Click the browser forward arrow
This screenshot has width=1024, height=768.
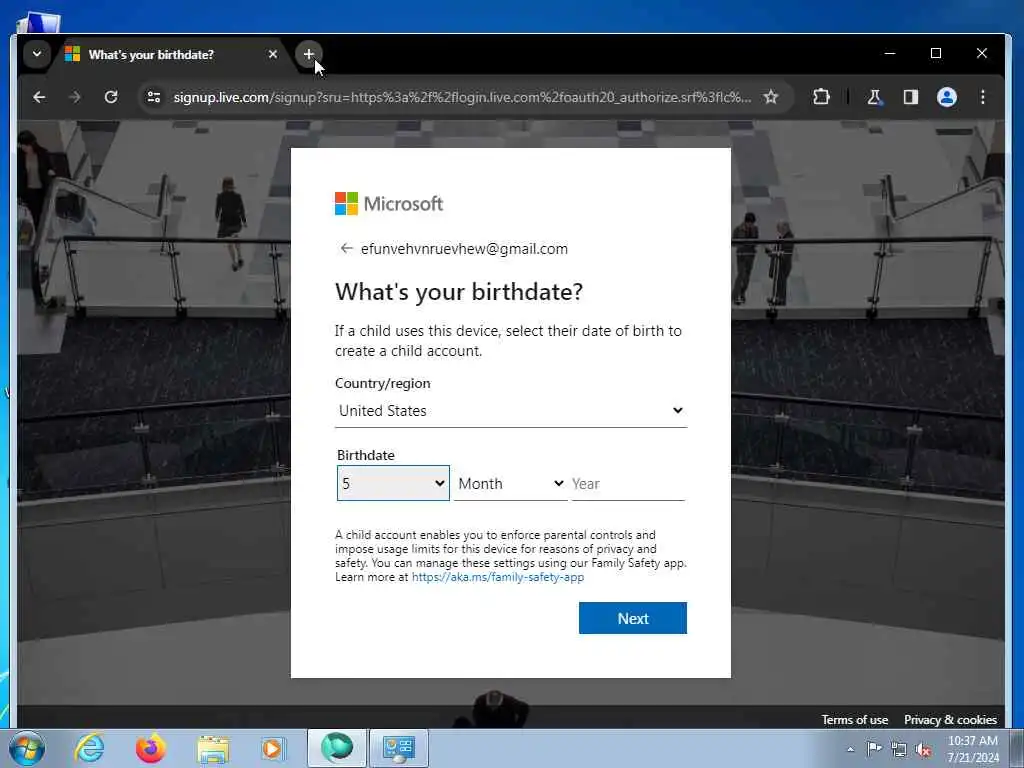pyautogui.click(x=75, y=97)
